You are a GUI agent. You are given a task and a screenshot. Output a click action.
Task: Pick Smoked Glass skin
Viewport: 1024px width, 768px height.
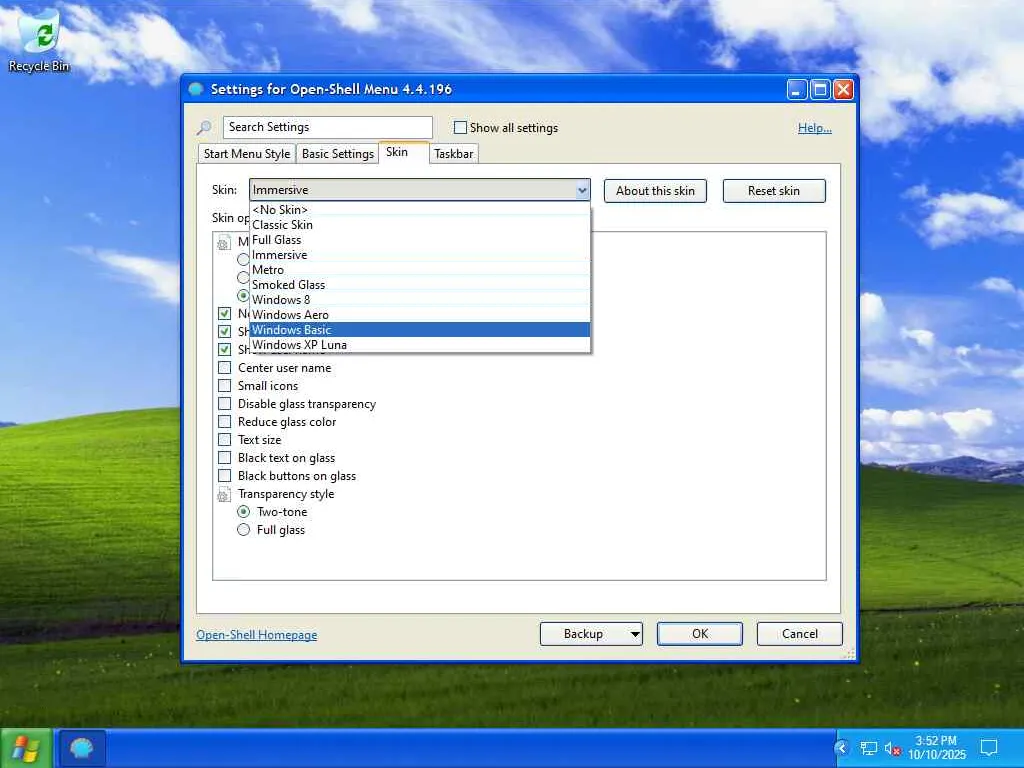420,285
